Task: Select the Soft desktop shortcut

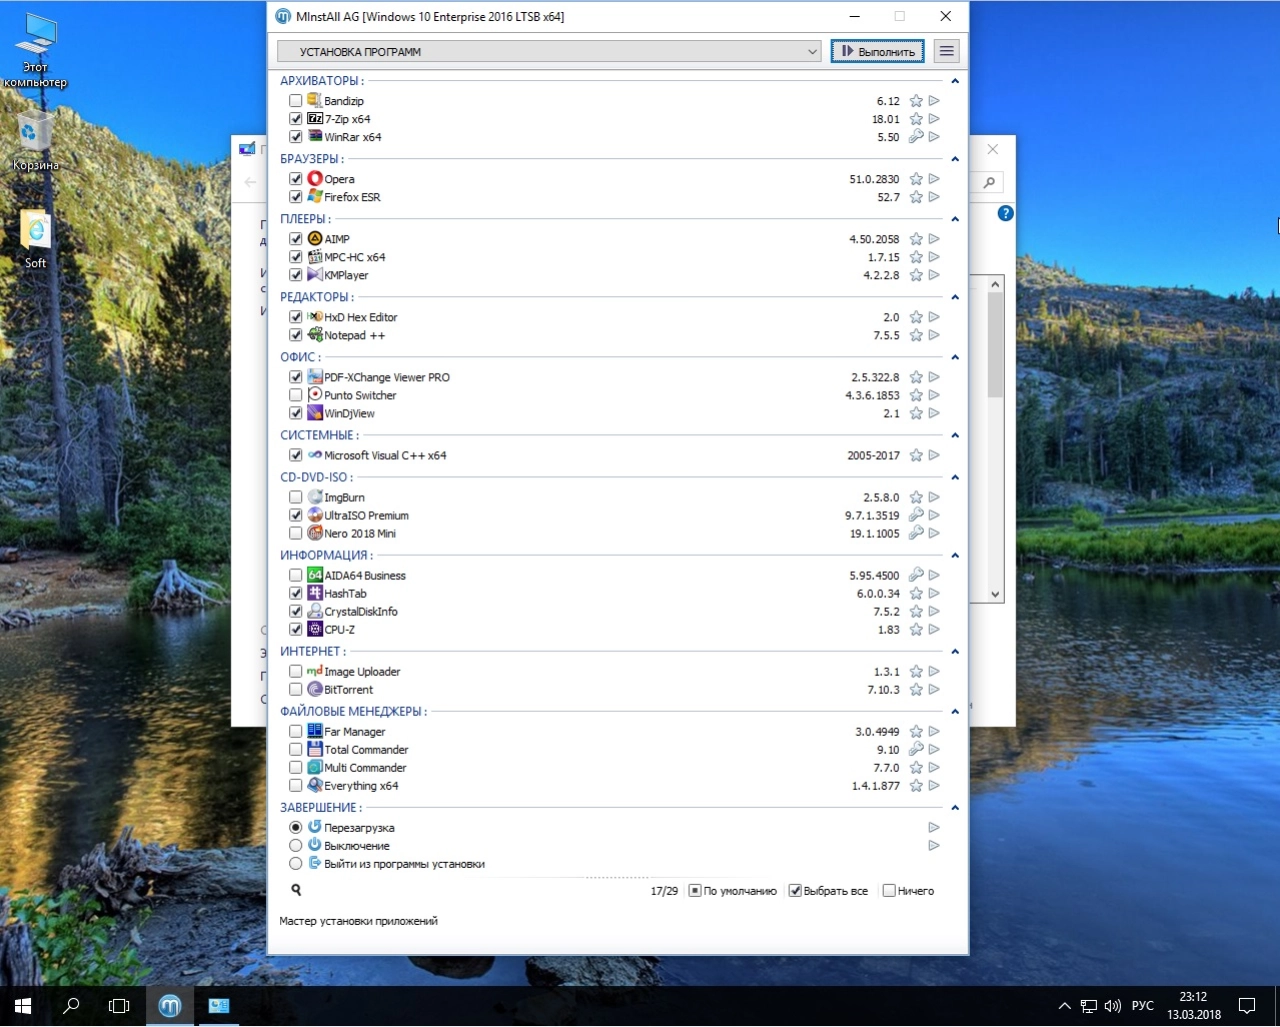Action: 36,238
